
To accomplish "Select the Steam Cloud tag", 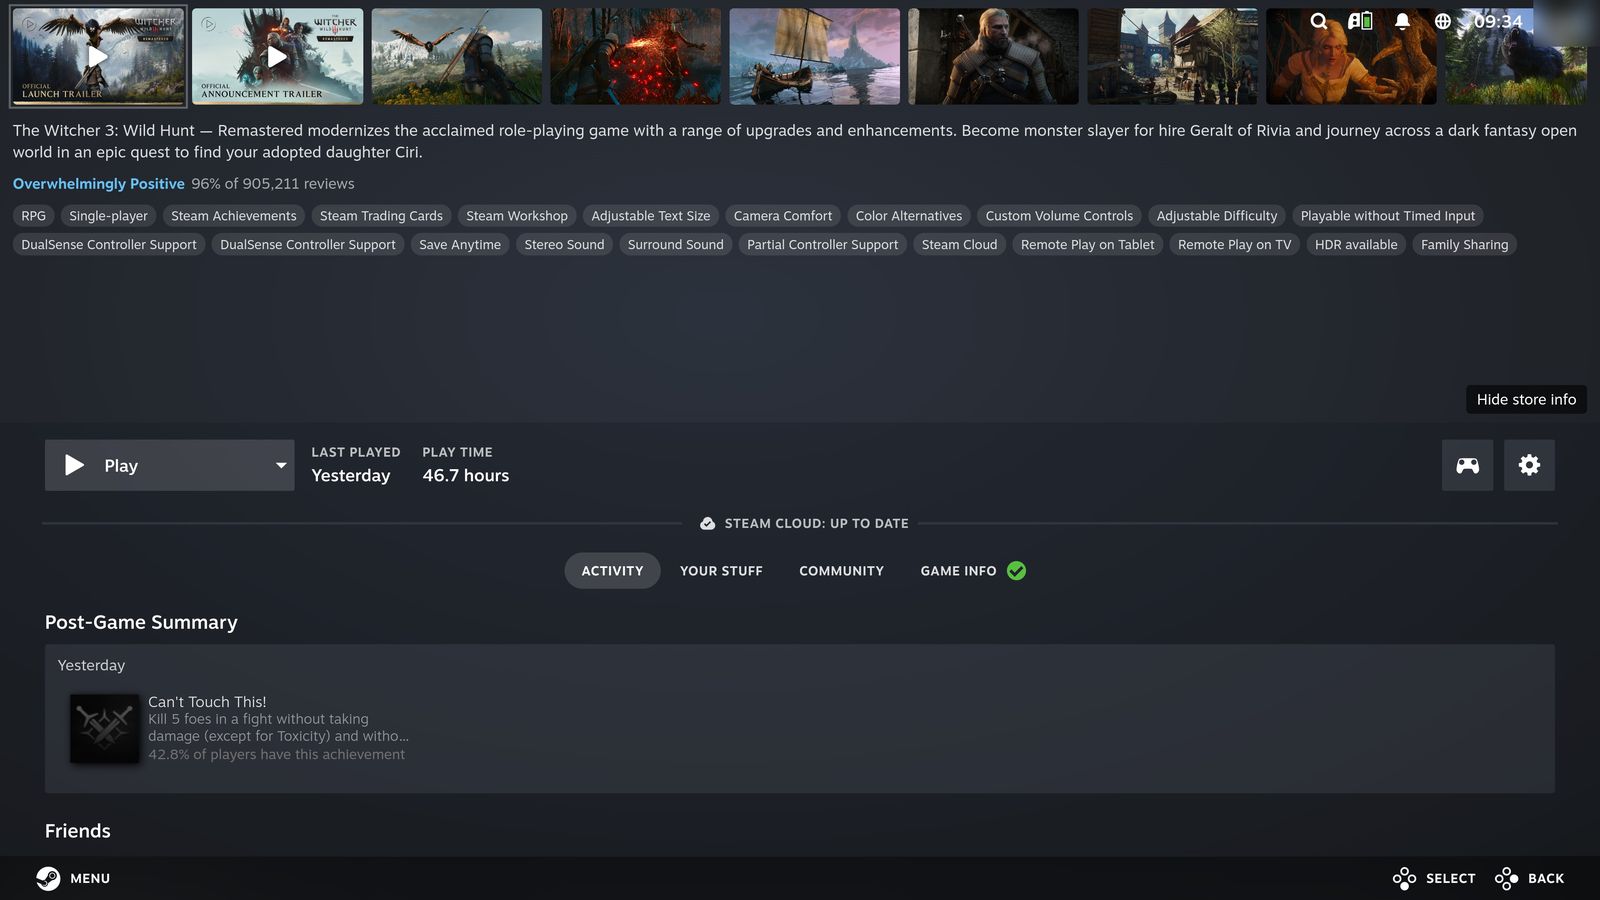I will 959,245.
